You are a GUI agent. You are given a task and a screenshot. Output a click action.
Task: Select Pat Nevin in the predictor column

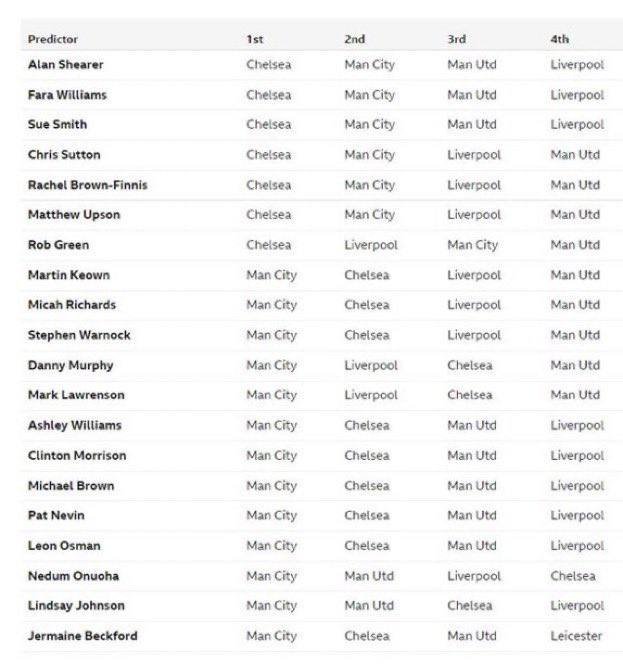pos(56,516)
